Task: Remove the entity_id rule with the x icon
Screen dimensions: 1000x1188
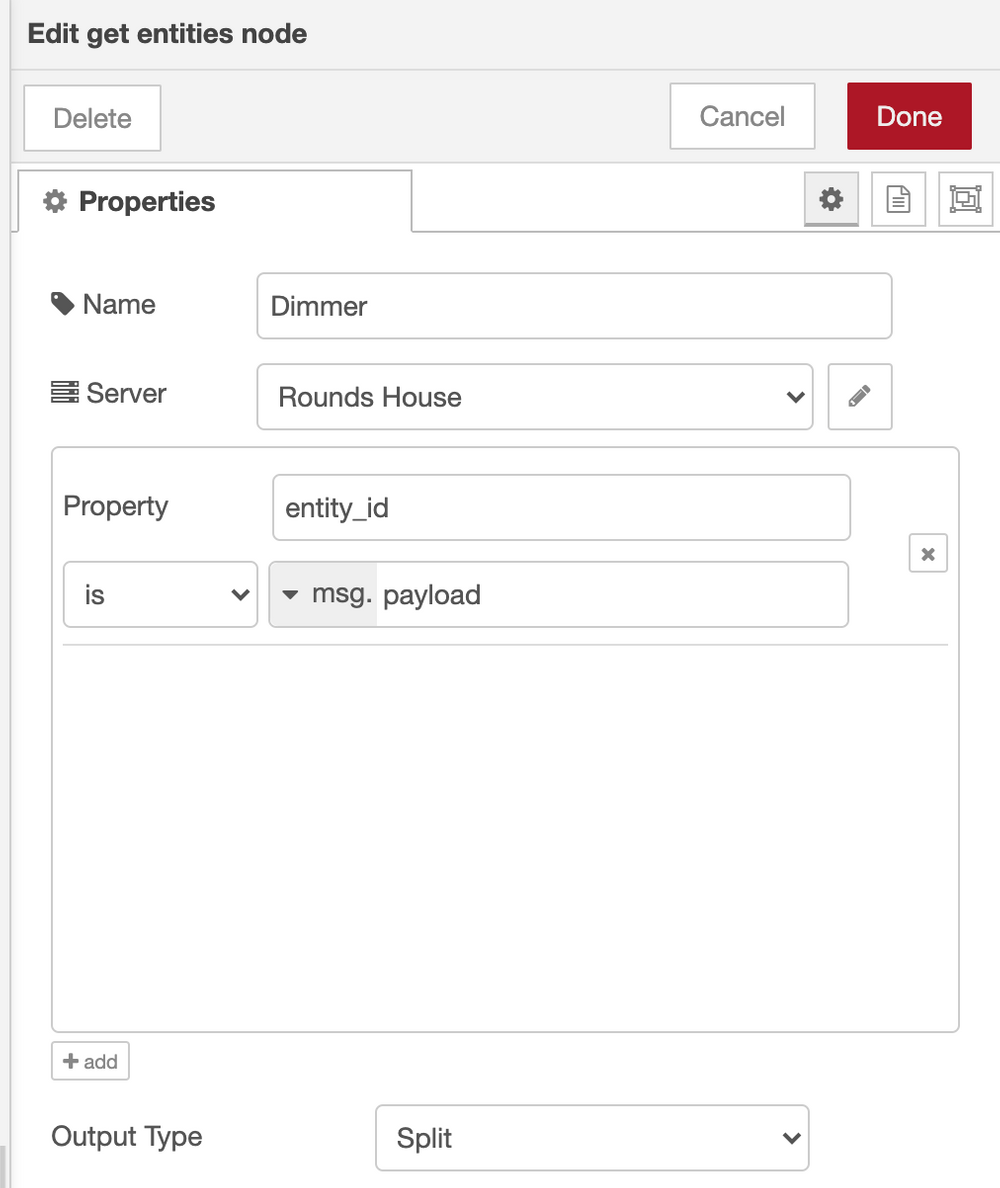Action: tap(927, 554)
